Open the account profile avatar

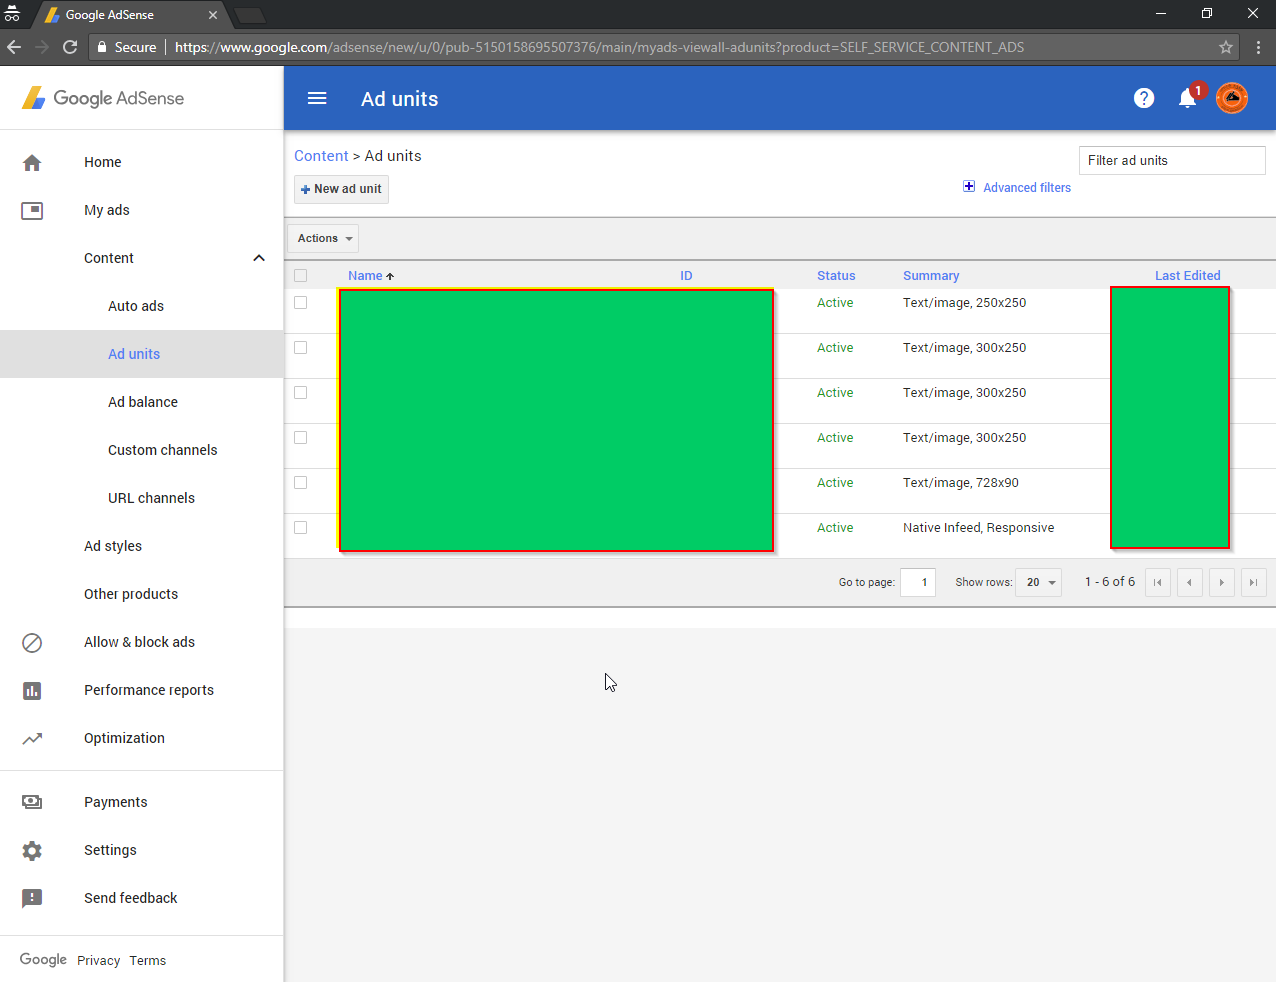tap(1232, 98)
